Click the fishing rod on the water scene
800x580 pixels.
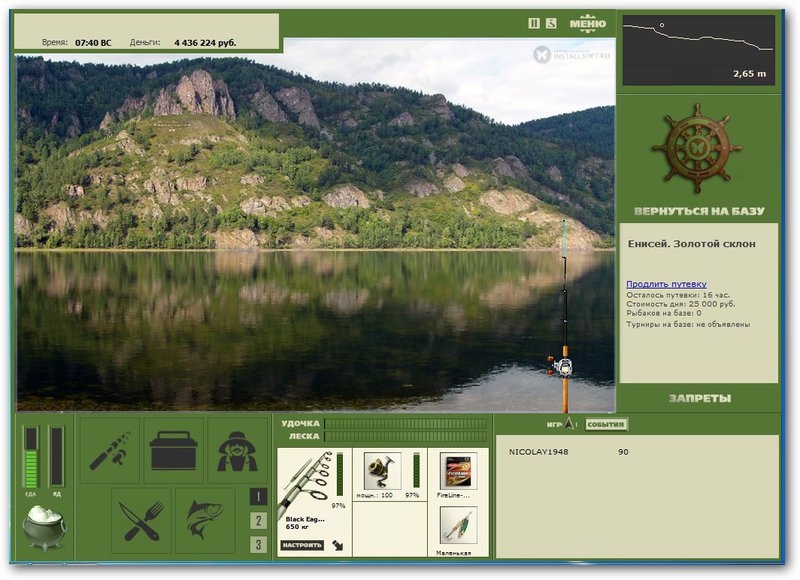click(x=565, y=316)
